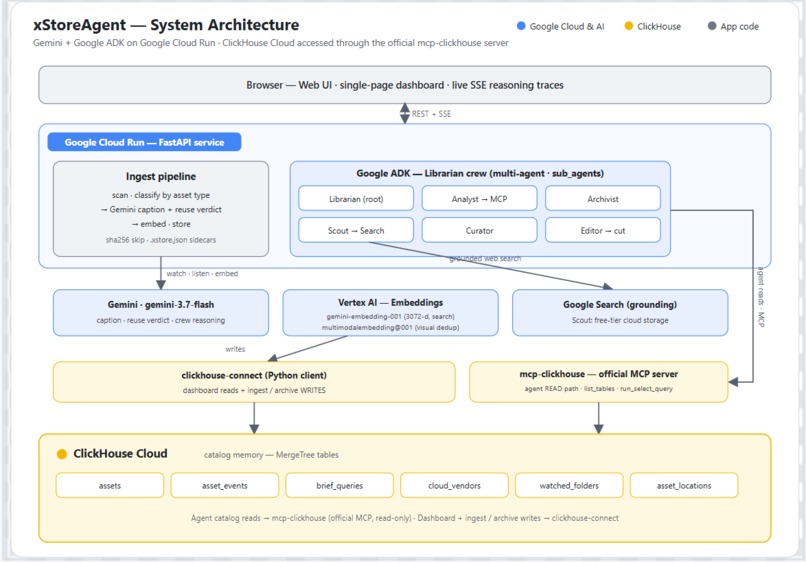Click the REST + SSE arrow label
The height and width of the screenshot is (562, 806).
point(431,114)
